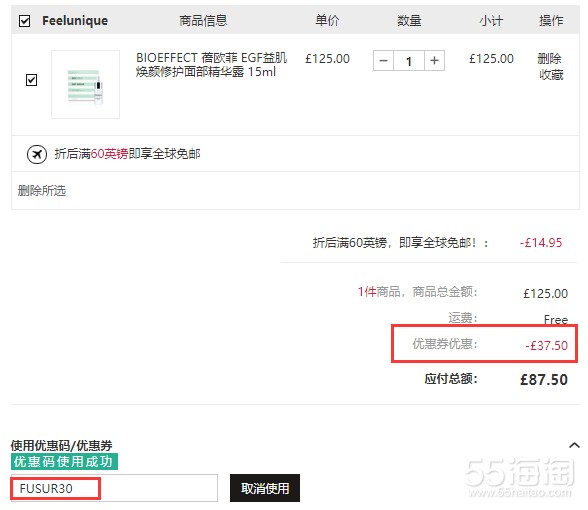Click the 使用优惠码/优惠券 heading

click(62, 445)
